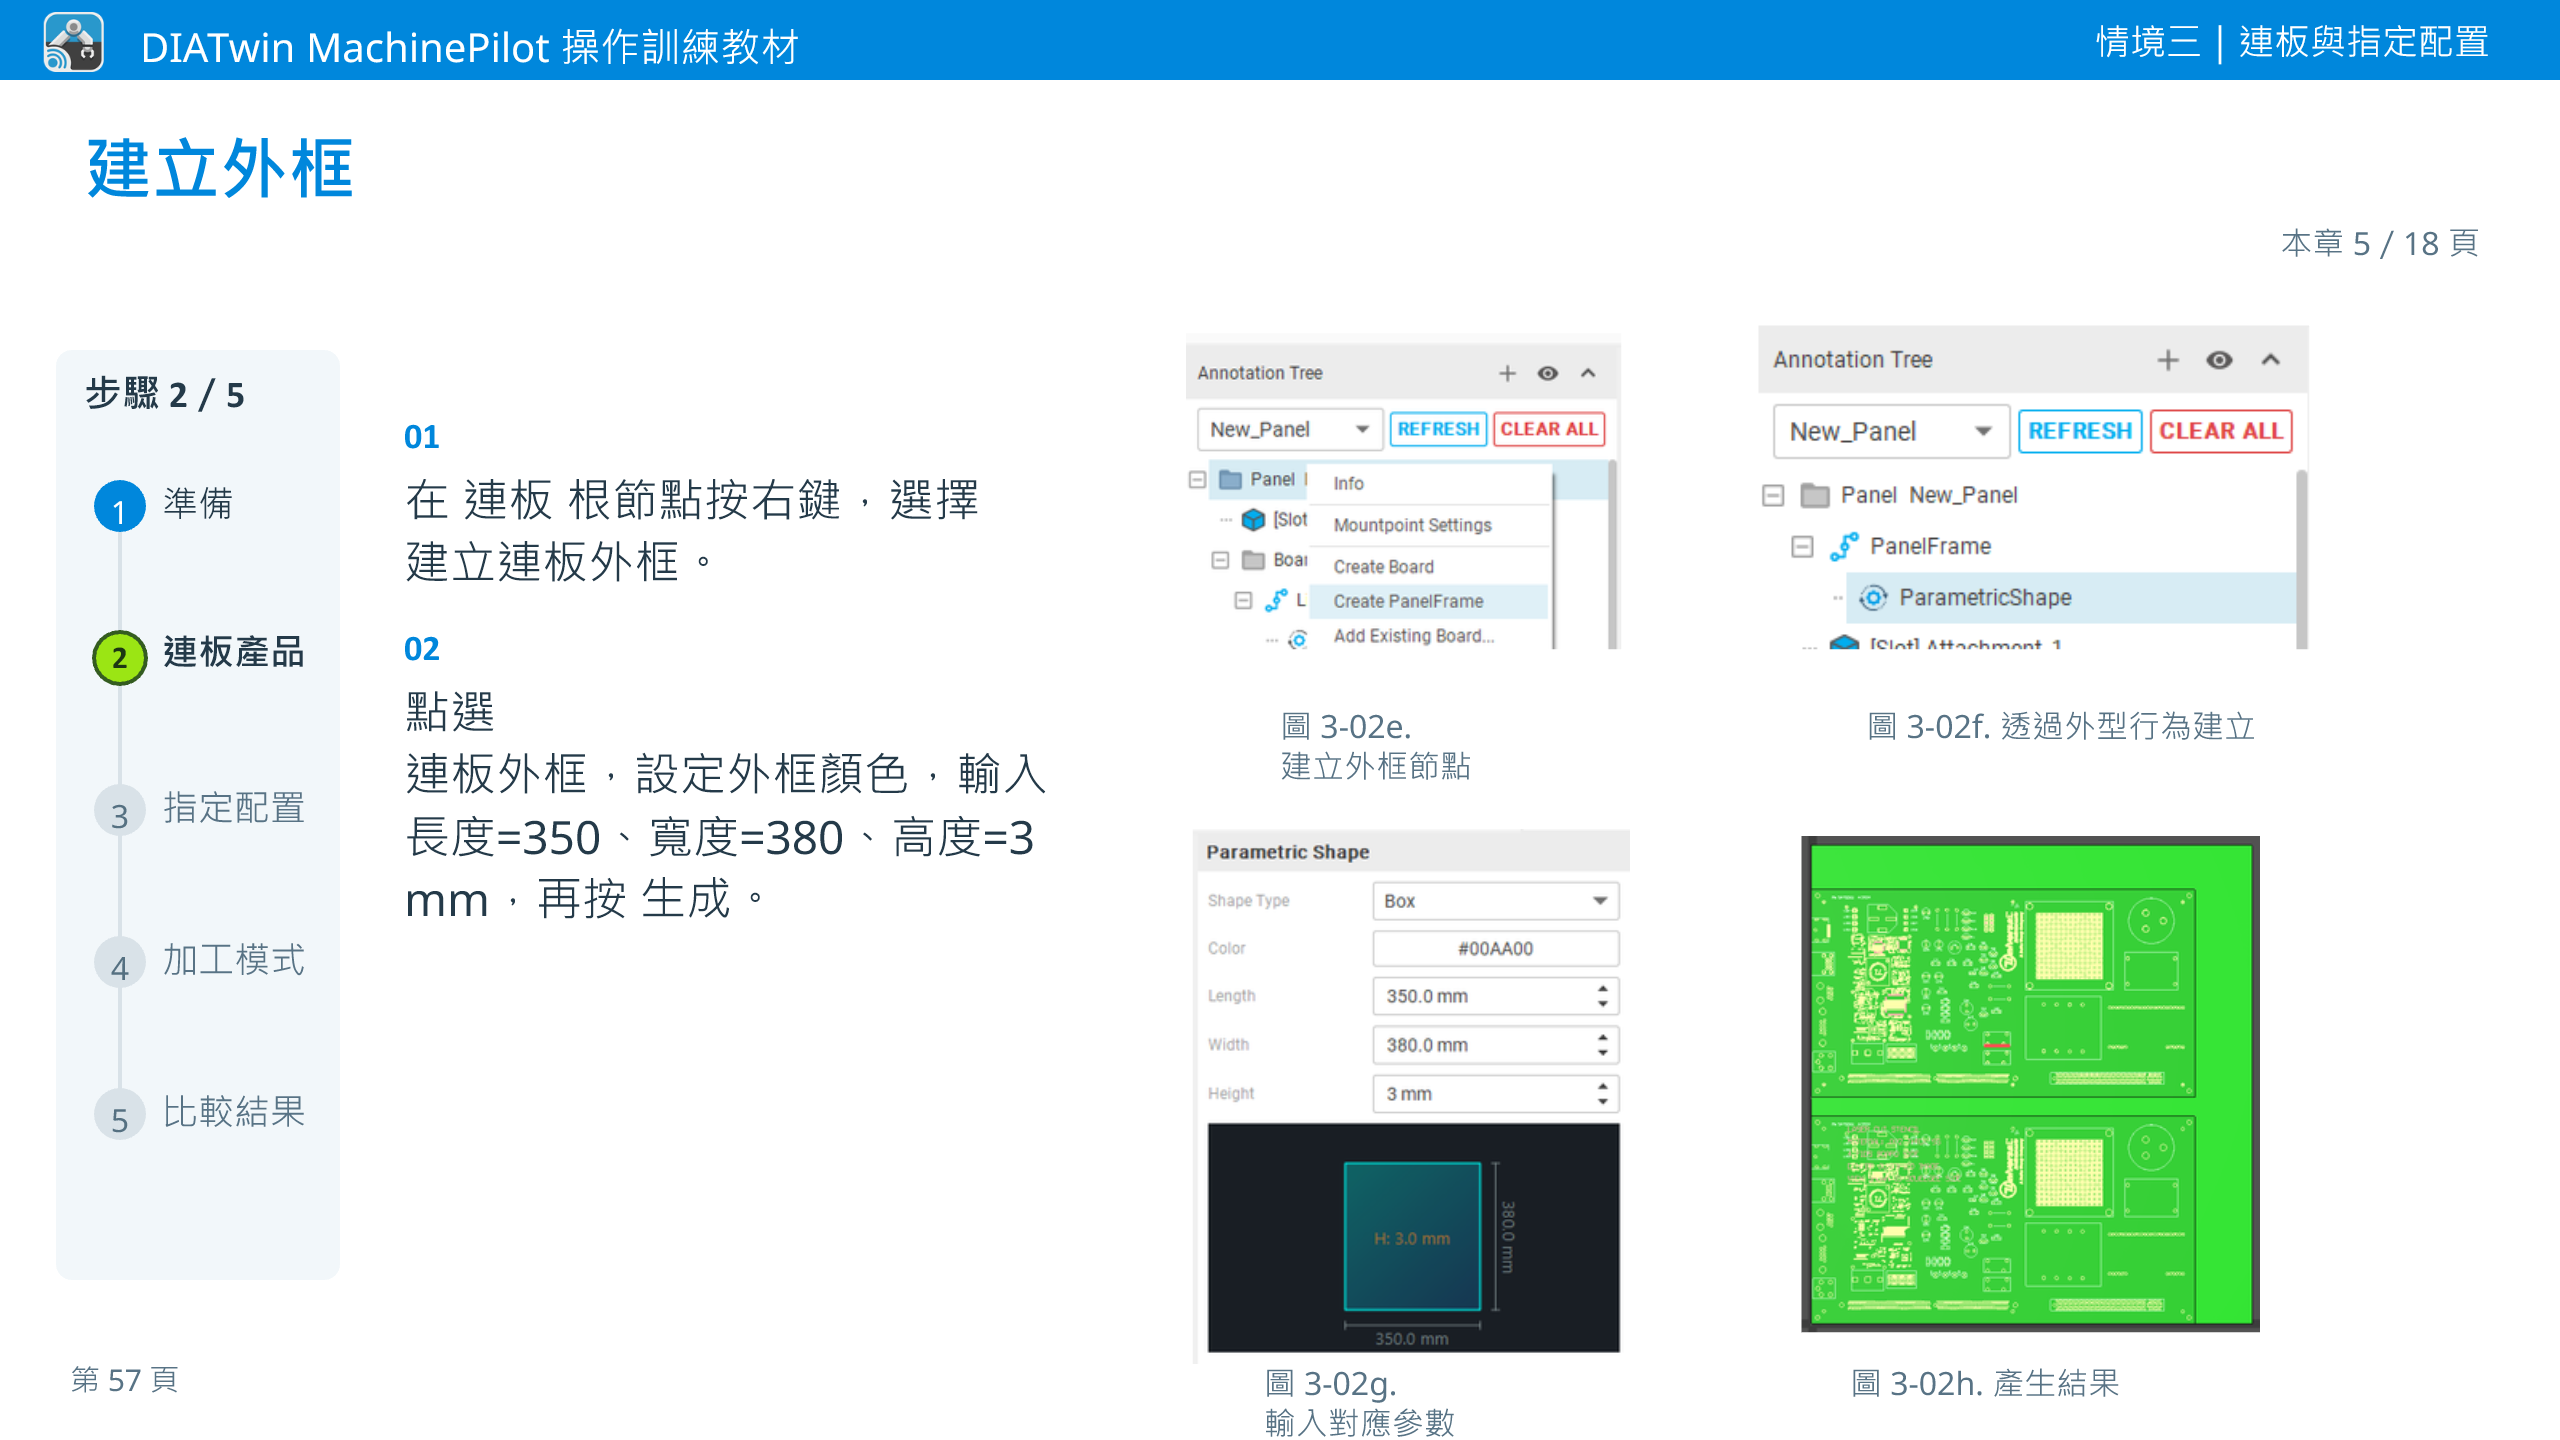
Task: Collapse the PanelFrame node
Action: coord(1802,547)
